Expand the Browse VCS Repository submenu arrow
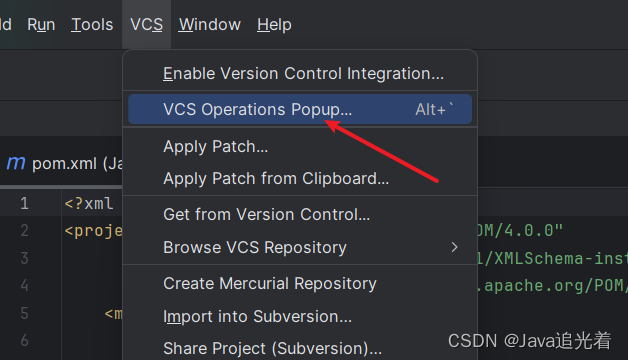This screenshot has height=360, width=628. tap(454, 247)
